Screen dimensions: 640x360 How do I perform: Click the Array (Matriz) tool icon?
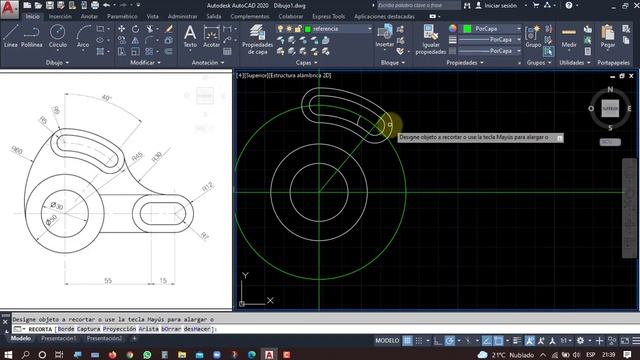coord(149,51)
